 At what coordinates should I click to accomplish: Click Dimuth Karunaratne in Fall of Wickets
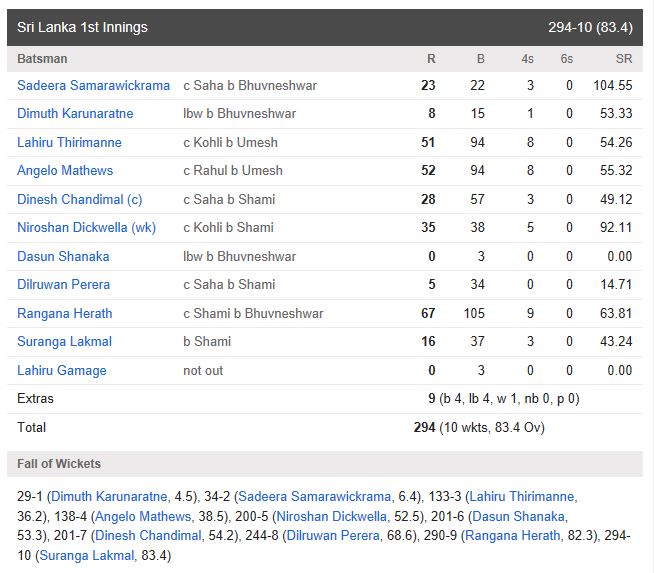click(109, 496)
